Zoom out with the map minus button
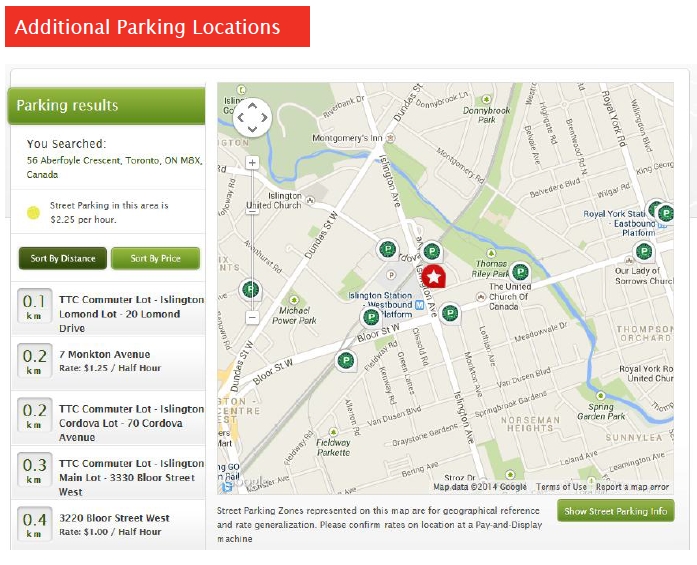Image resolution: width=697 pixels, height=565 pixels. pyautogui.click(x=252, y=317)
